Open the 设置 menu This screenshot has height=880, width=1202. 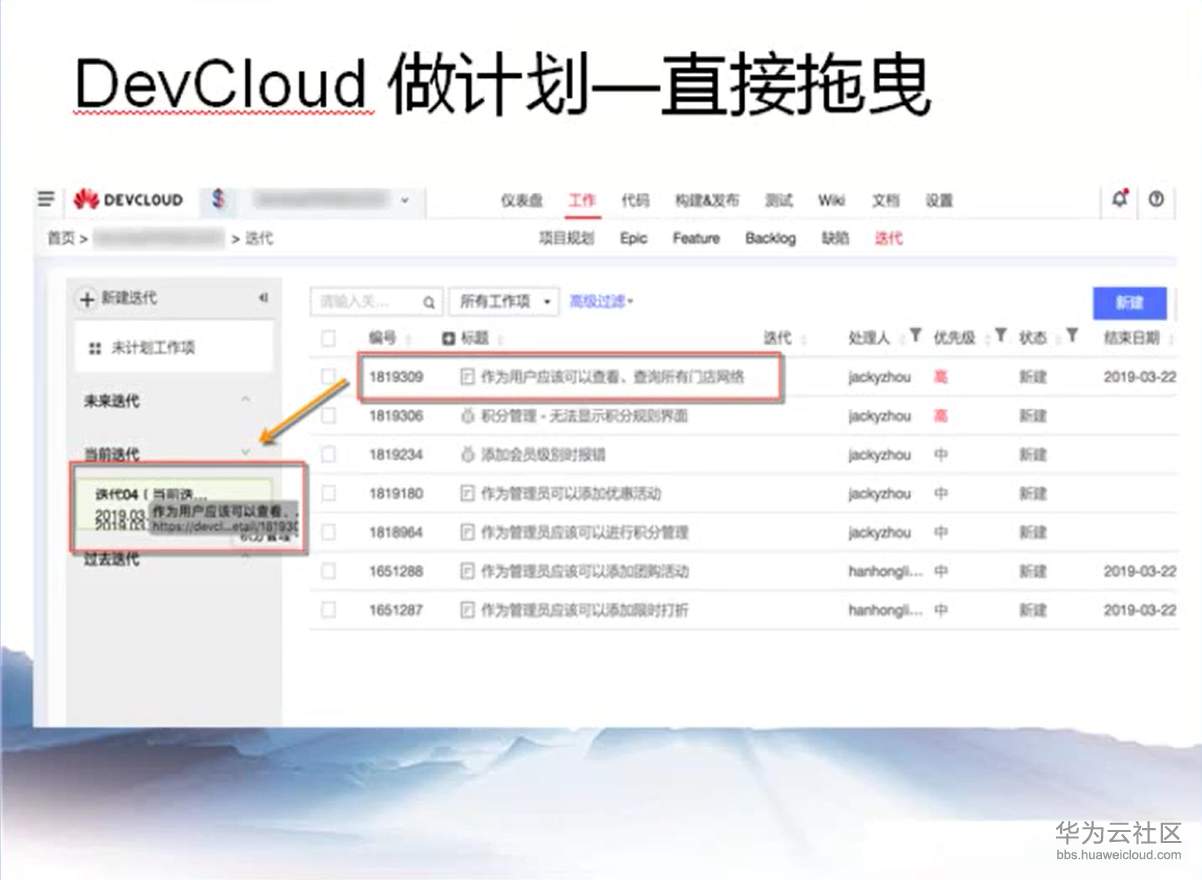pos(939,200)
